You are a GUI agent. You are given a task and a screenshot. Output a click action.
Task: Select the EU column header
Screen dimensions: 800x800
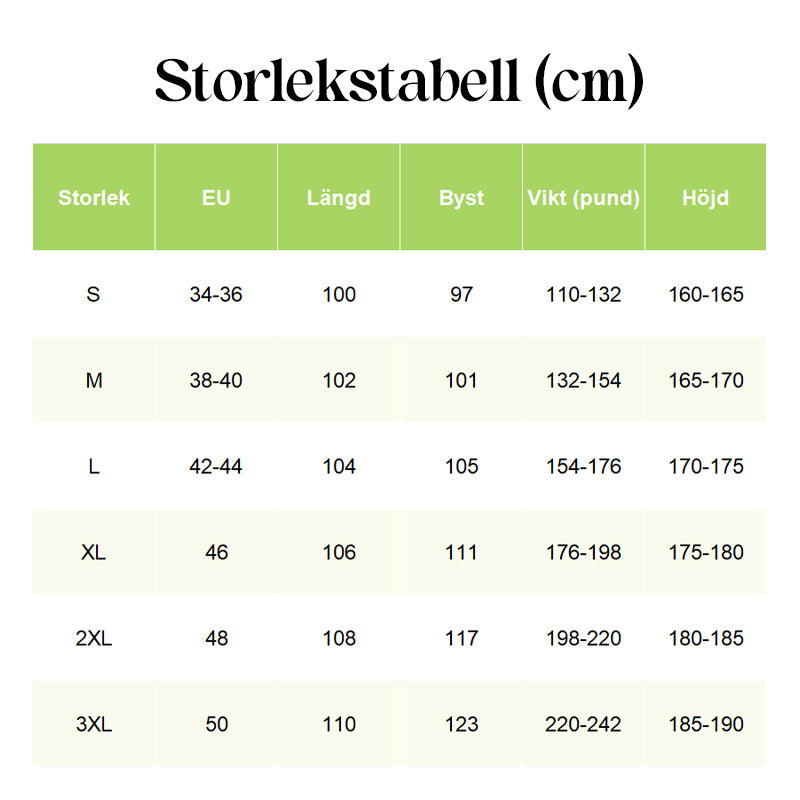tap(216, 197)
